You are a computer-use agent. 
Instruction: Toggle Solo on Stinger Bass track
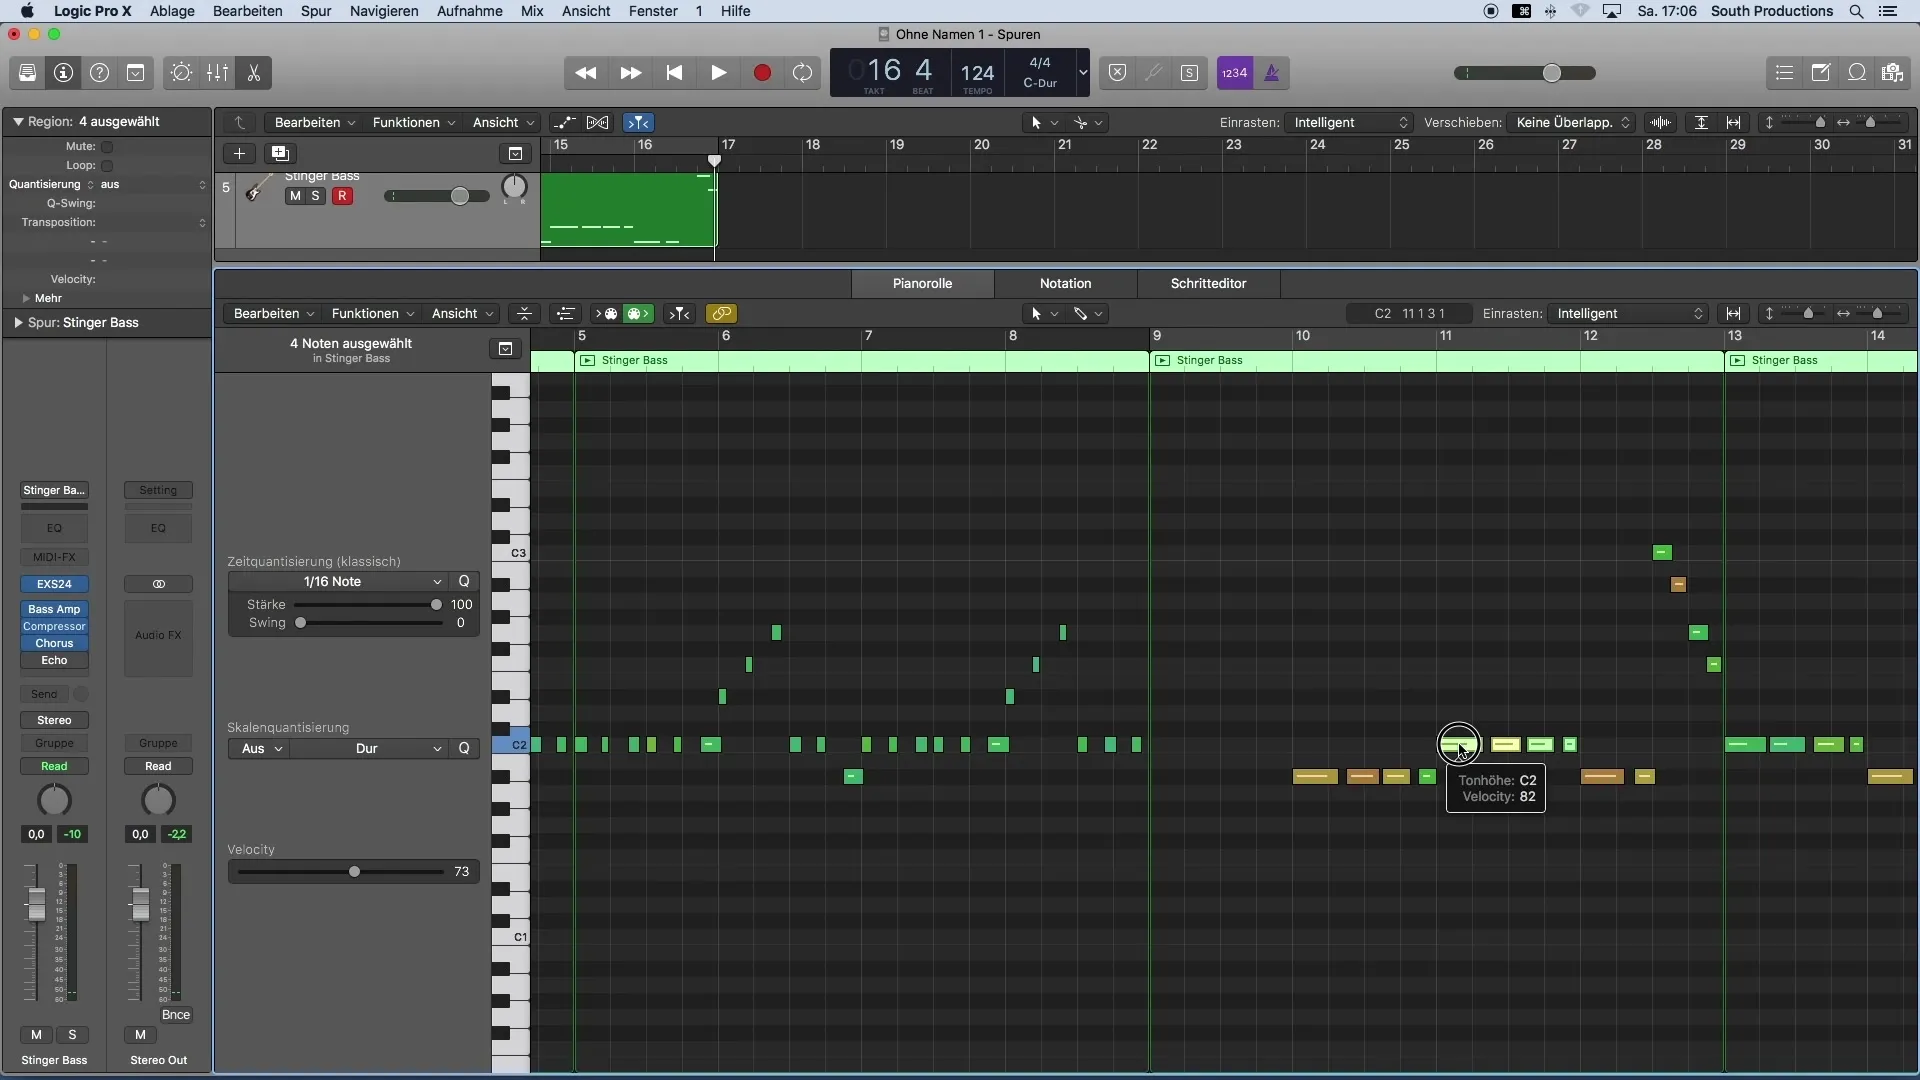(314, 196)
